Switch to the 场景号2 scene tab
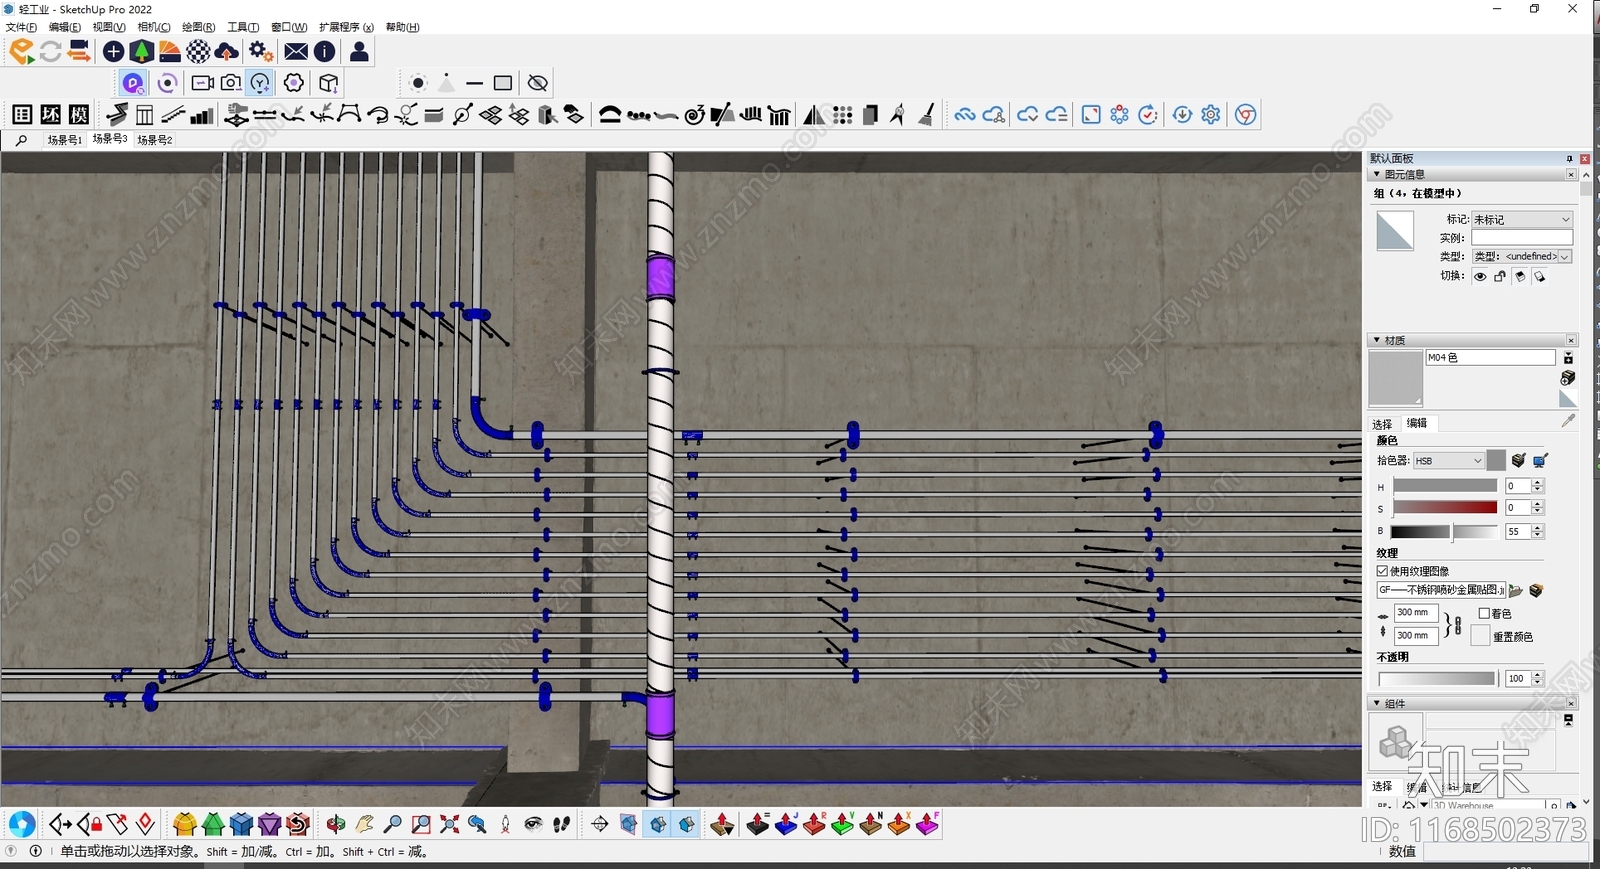 click(155, 141)
